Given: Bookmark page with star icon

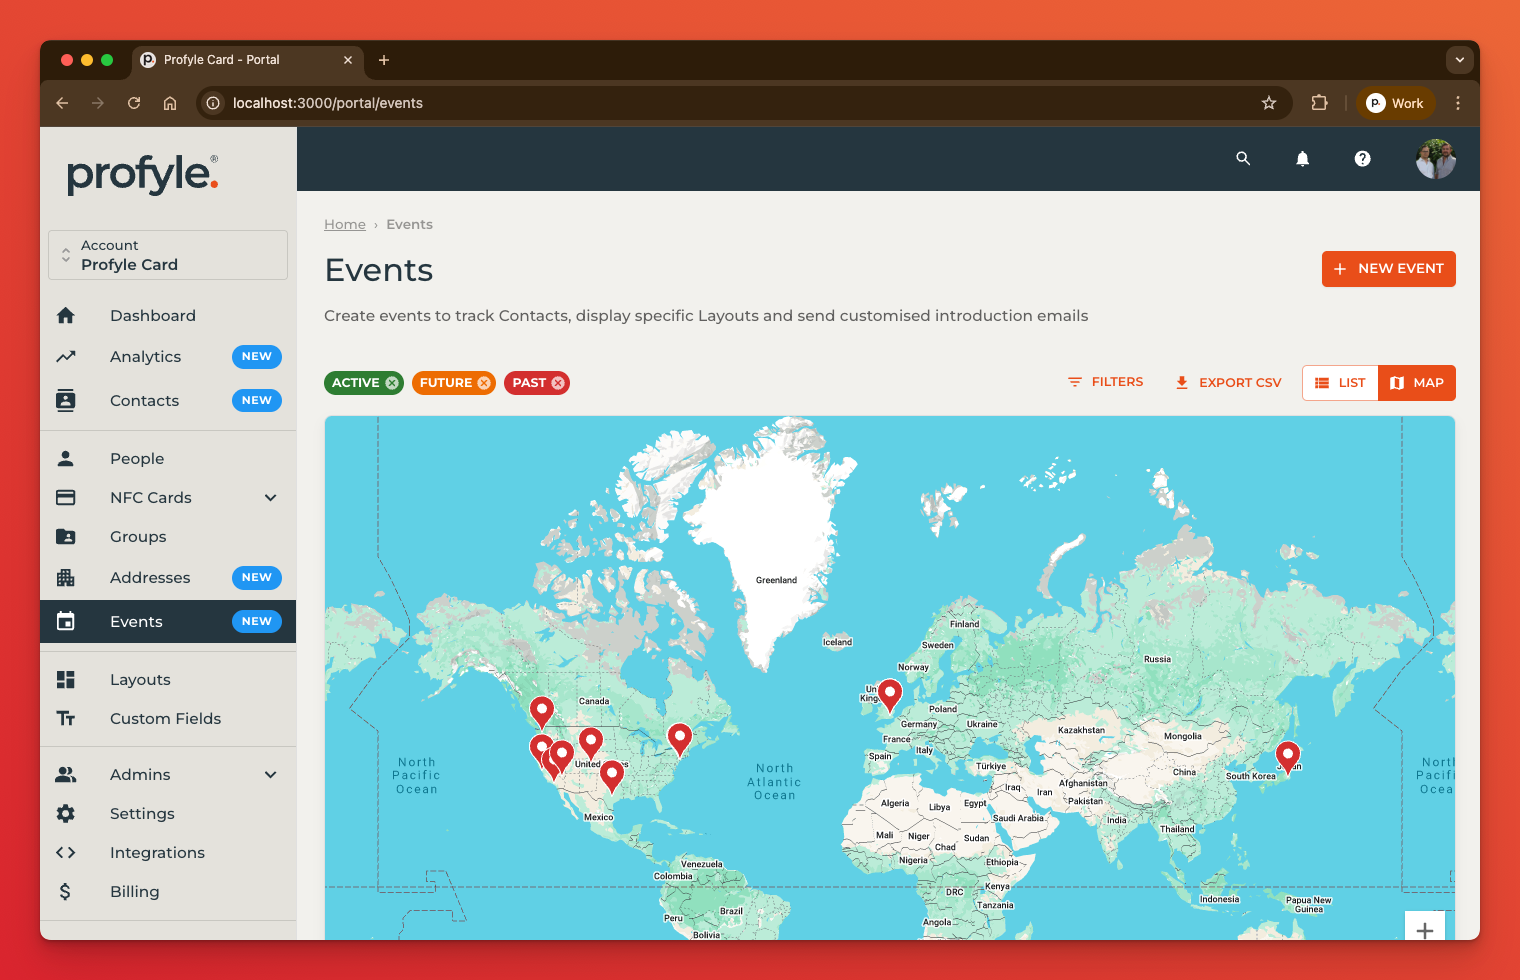Looking at the screenshot, I should tap(1269, 103).
